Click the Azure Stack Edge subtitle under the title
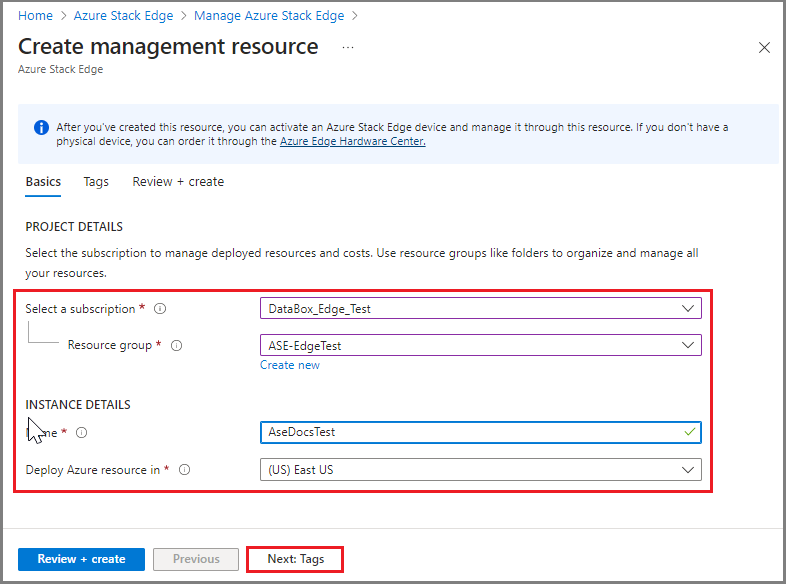This screenshot has height=584, width=786. tap(60, 69)
